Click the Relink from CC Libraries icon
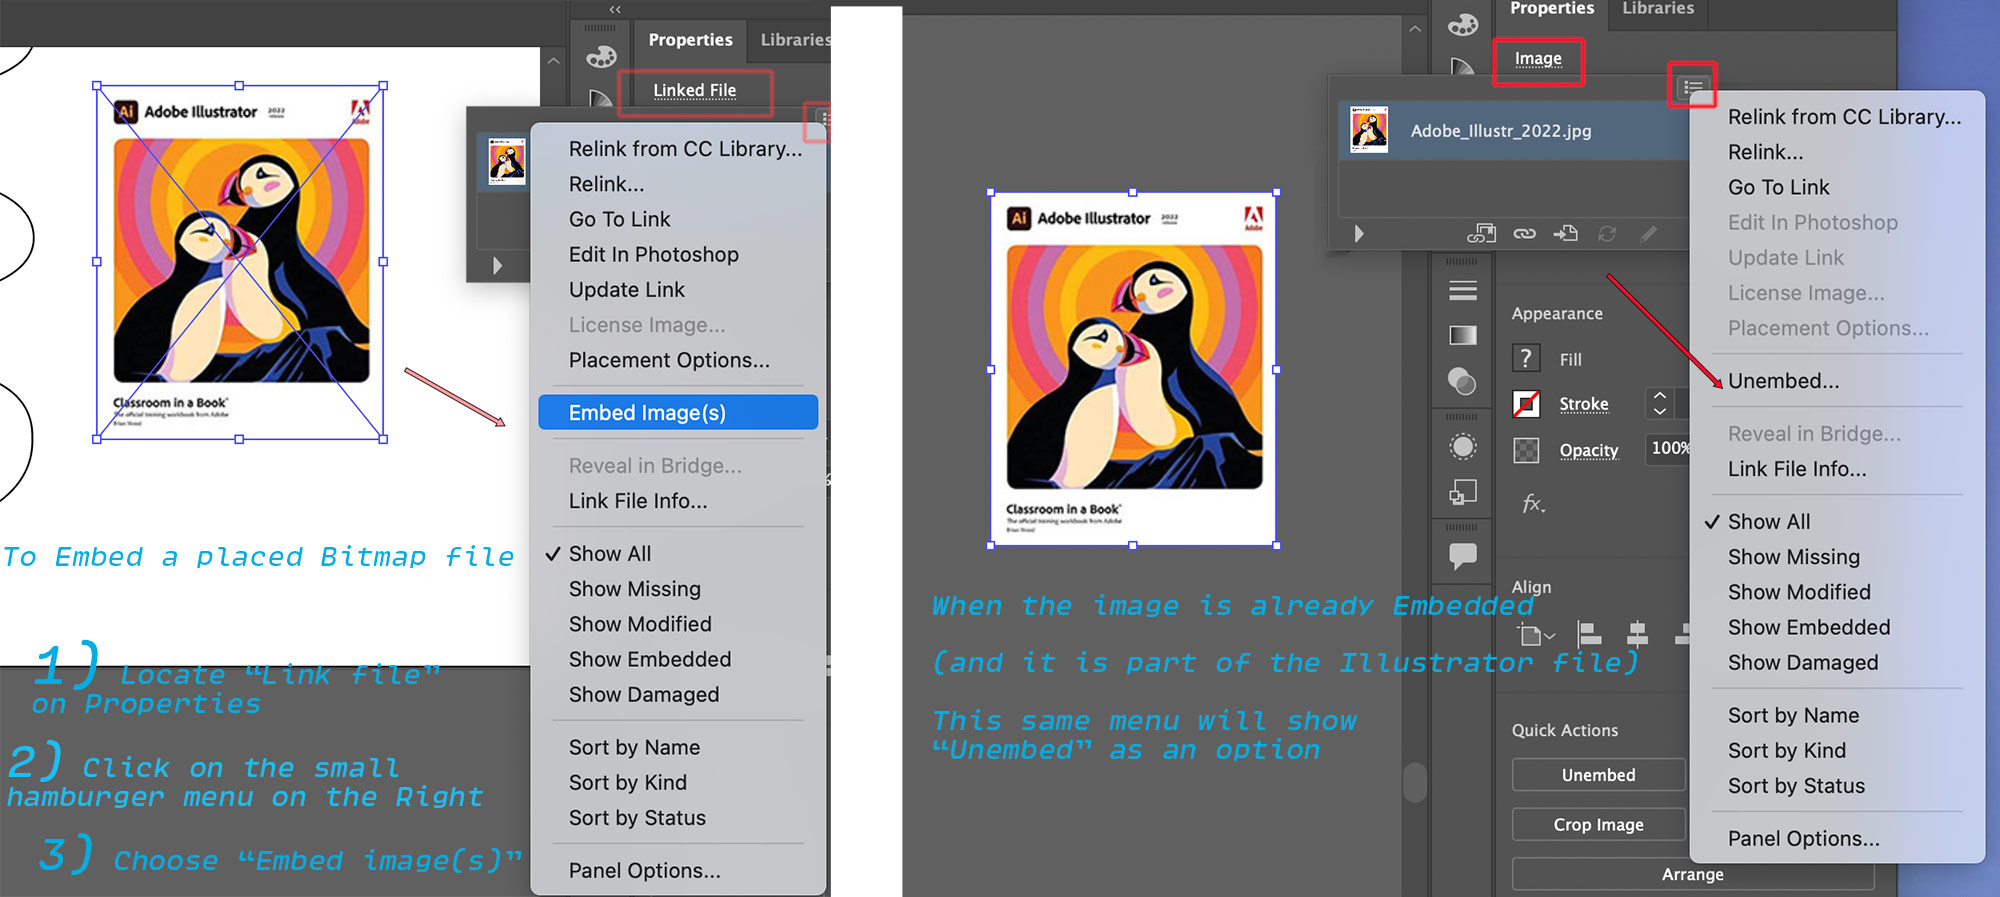The width and height of the screenshot is (2000, 897). [x=1481, y=234]
